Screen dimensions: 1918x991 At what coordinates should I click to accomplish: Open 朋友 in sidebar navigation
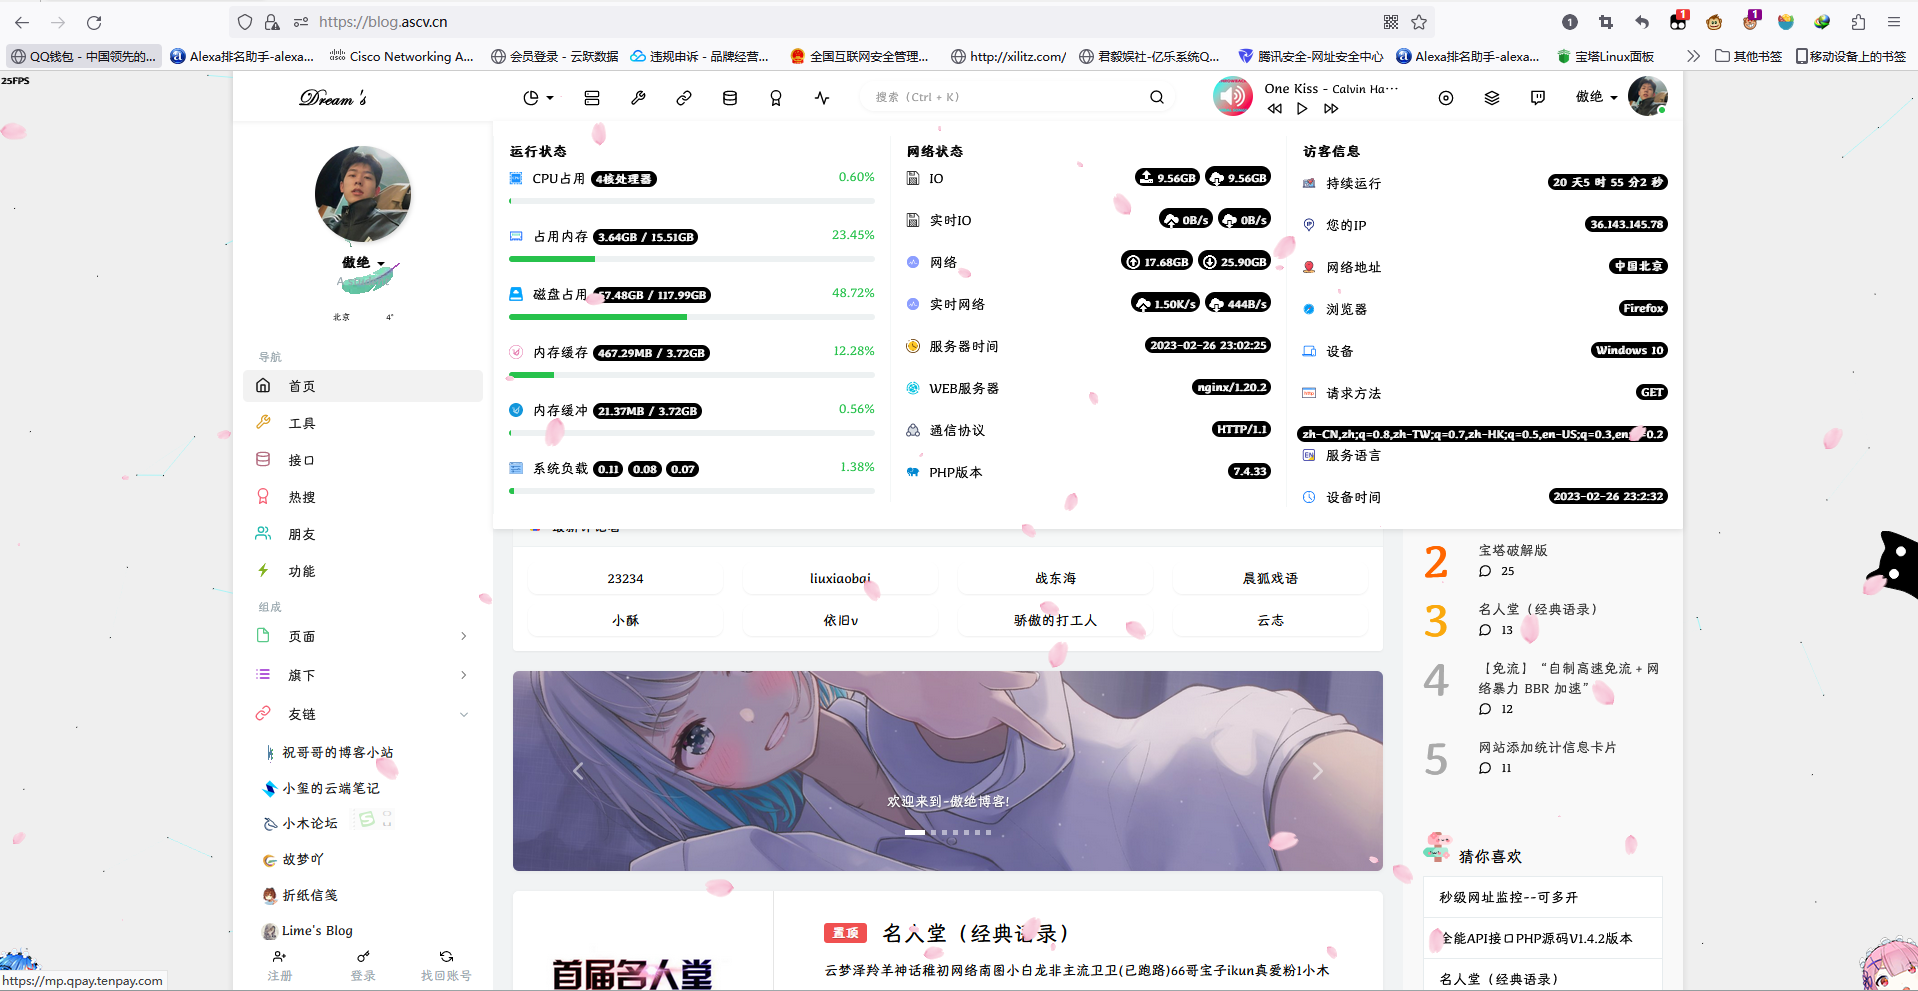tap(363, 534)
